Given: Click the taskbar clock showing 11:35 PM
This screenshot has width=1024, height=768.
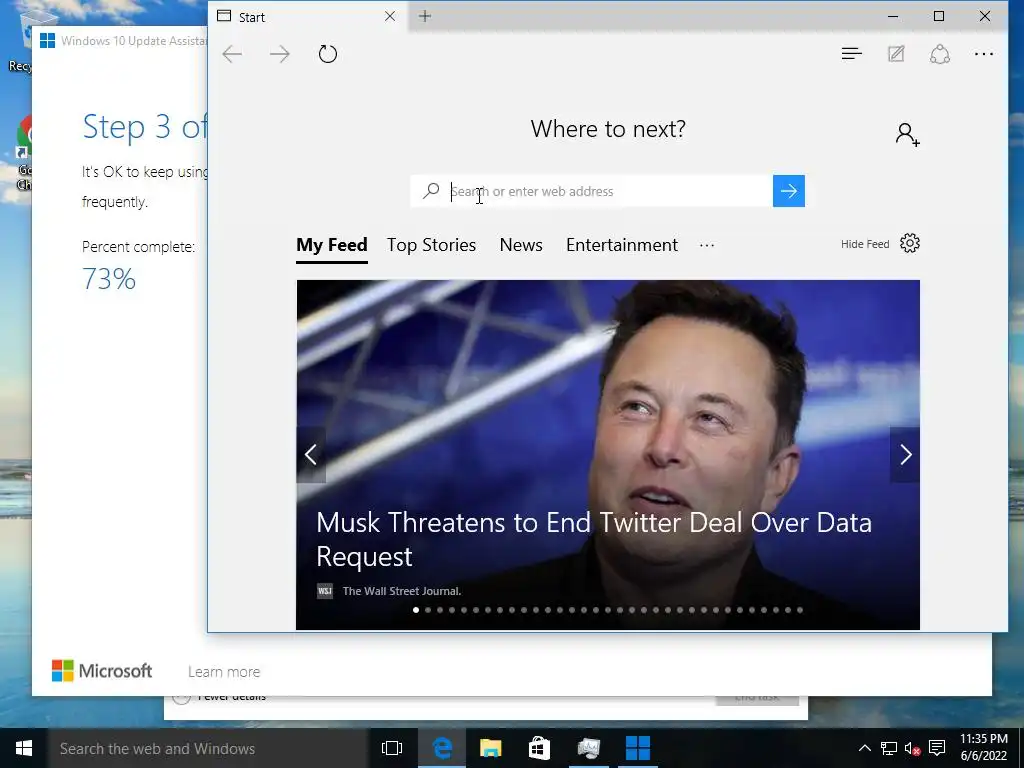Looking at the screenshot, I should 984,747.
